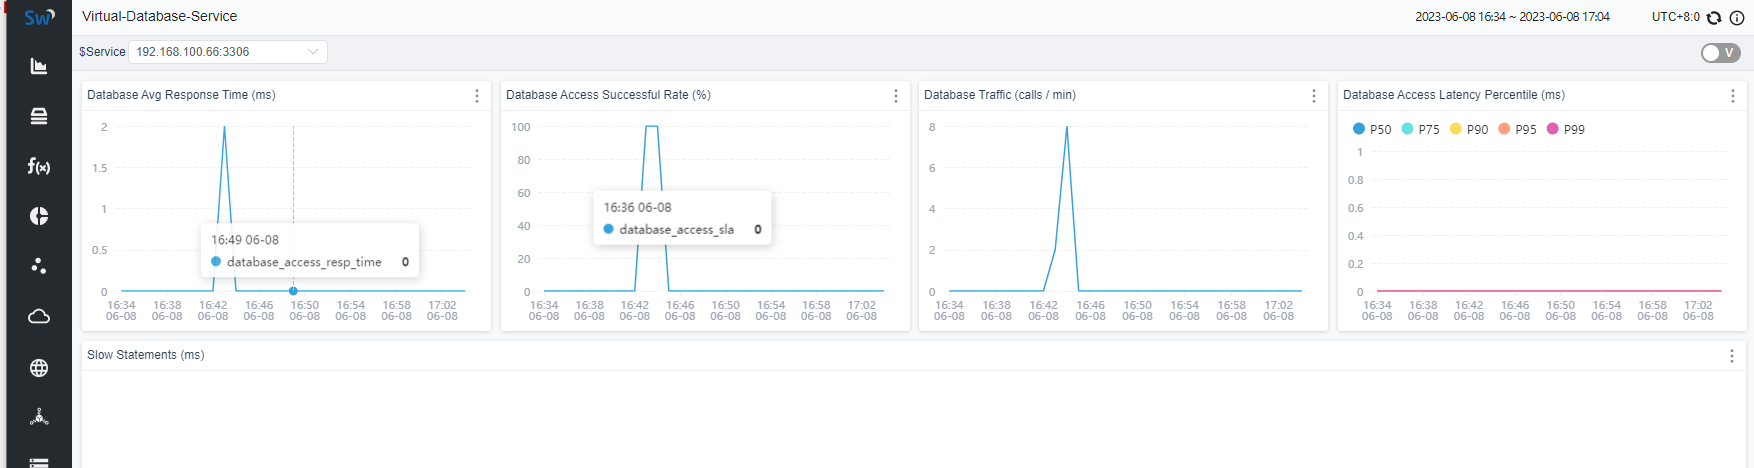Viewport: 1754px width, 468px height.
Task: Open Slow Statements panel options menu
Action: point(1732,356)
